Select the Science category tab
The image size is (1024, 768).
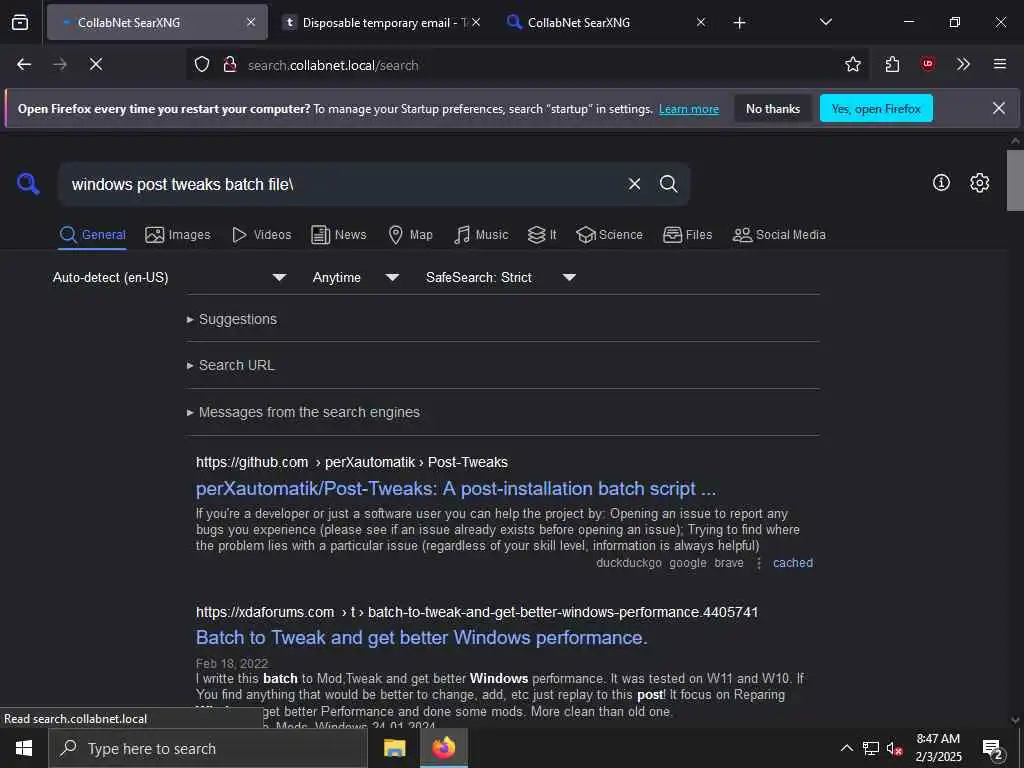609,235
